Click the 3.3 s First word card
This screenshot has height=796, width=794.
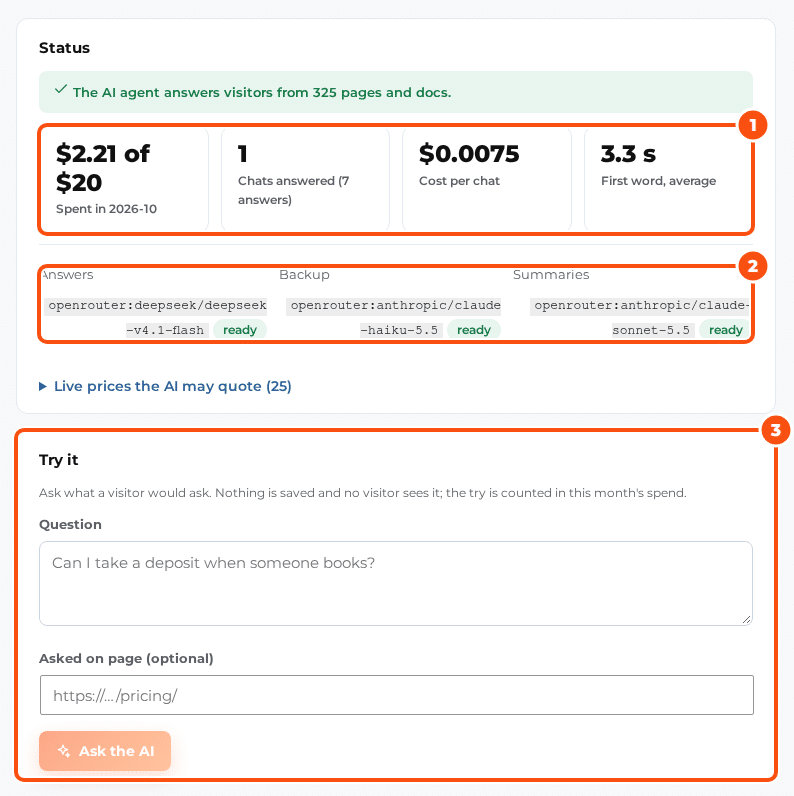click(667, 179)
